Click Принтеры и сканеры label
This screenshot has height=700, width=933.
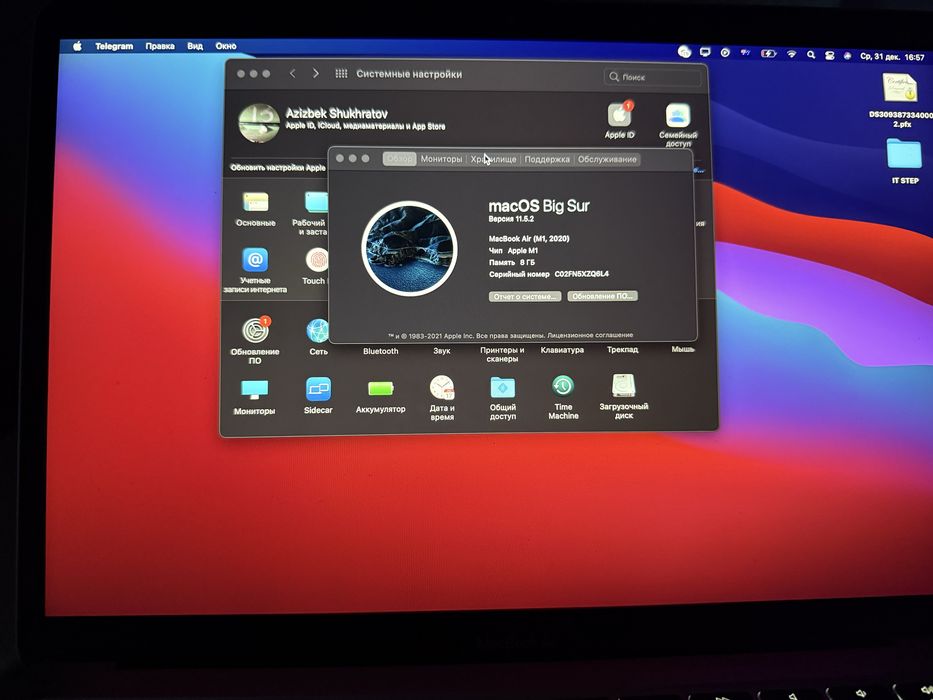tap(502, 354)
